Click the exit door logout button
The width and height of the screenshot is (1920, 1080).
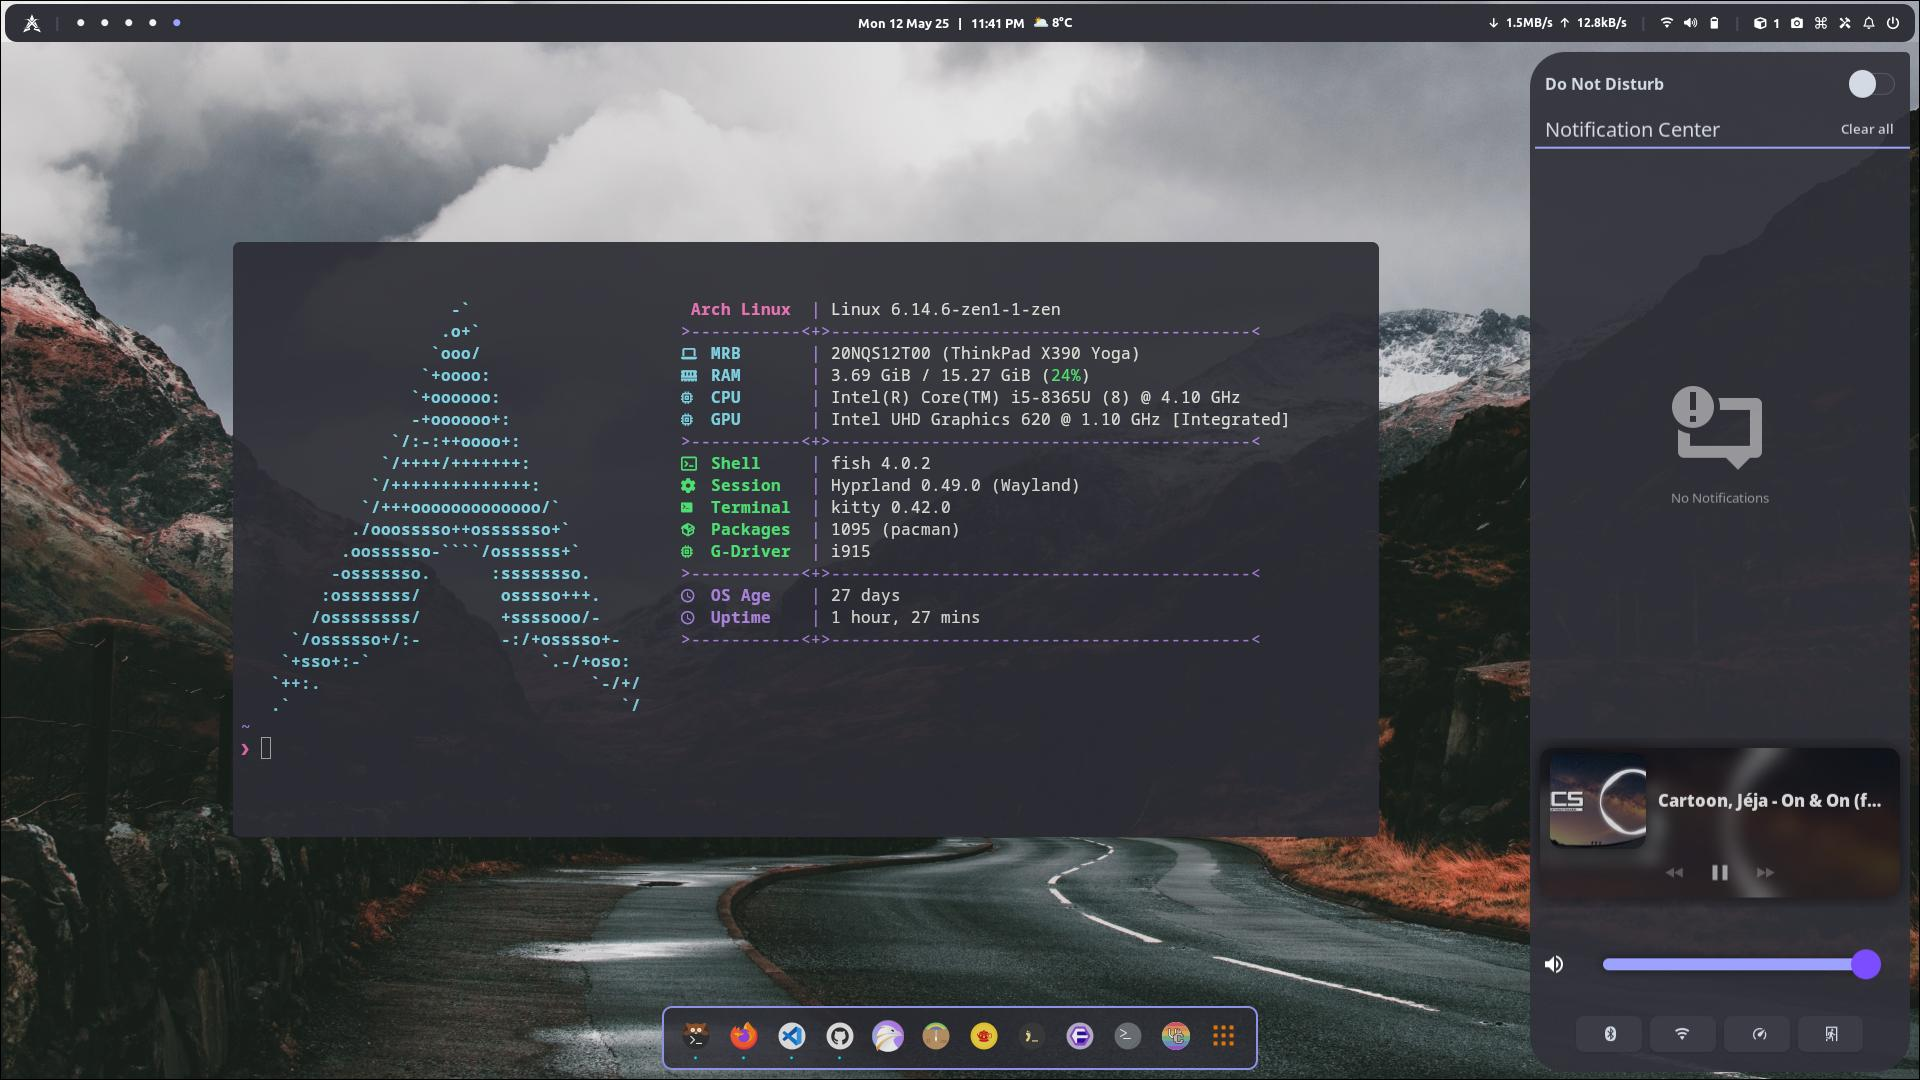[x=1831, y=1034]
